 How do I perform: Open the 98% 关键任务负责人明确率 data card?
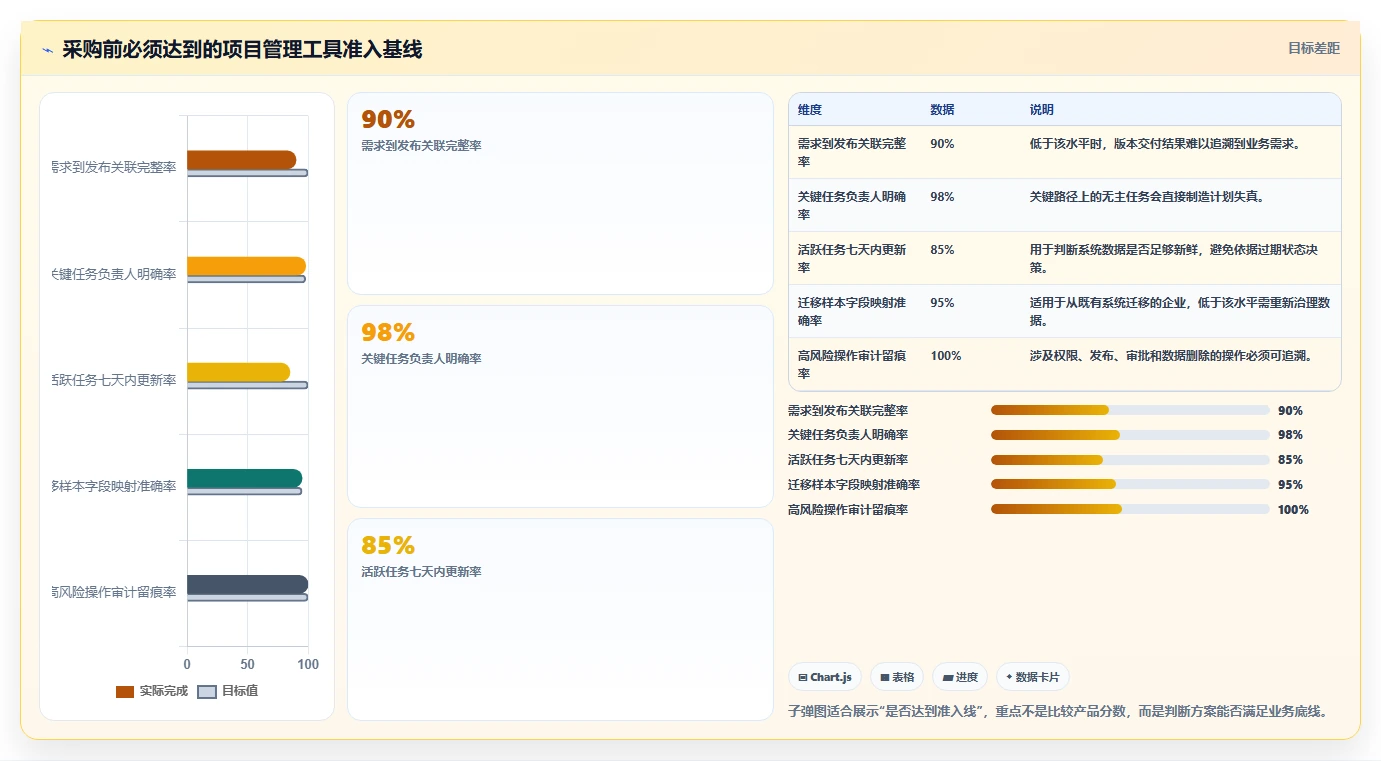(560, 406)
